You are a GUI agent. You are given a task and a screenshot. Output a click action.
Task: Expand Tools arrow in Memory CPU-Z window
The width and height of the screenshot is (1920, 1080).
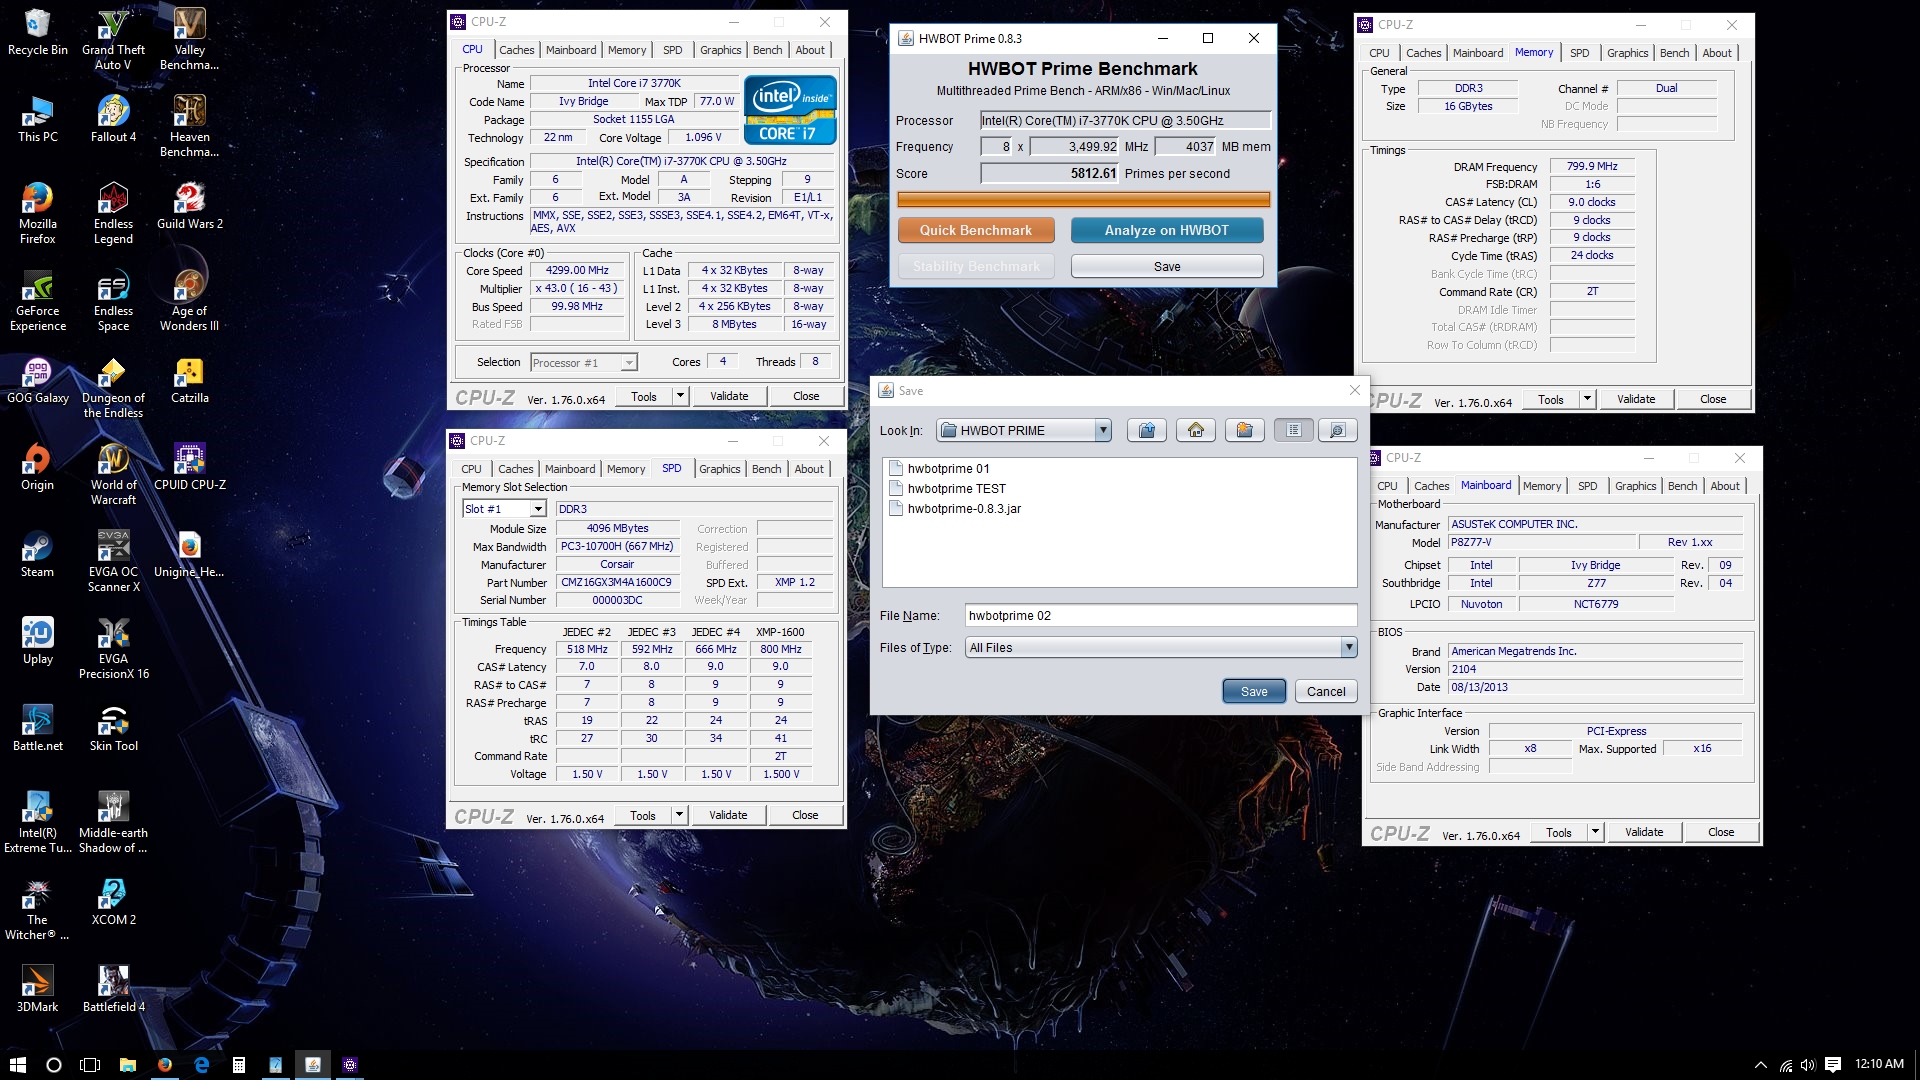[x=1587, y=399]
